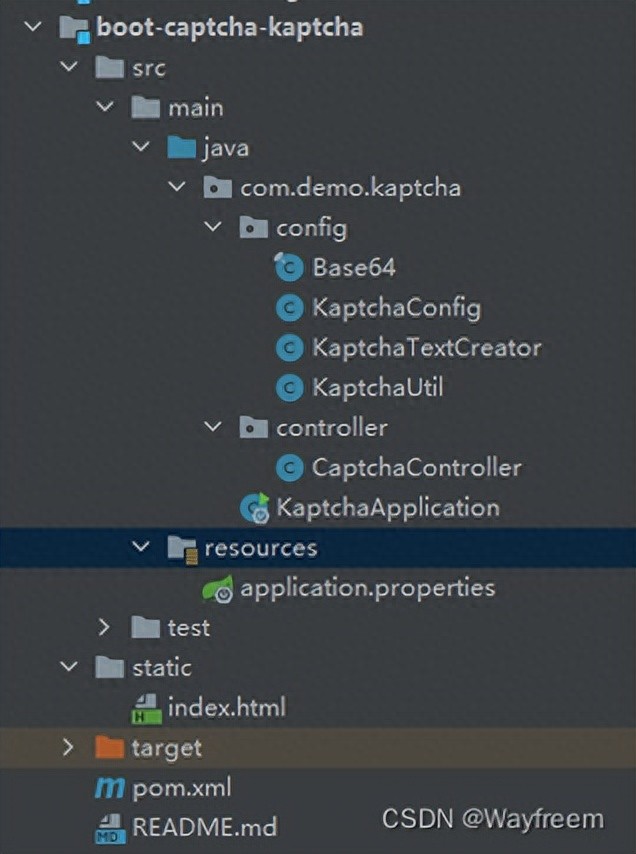
Task: Collapse the com.demo.kaptcha package chevron
Action: coord(177,187)
